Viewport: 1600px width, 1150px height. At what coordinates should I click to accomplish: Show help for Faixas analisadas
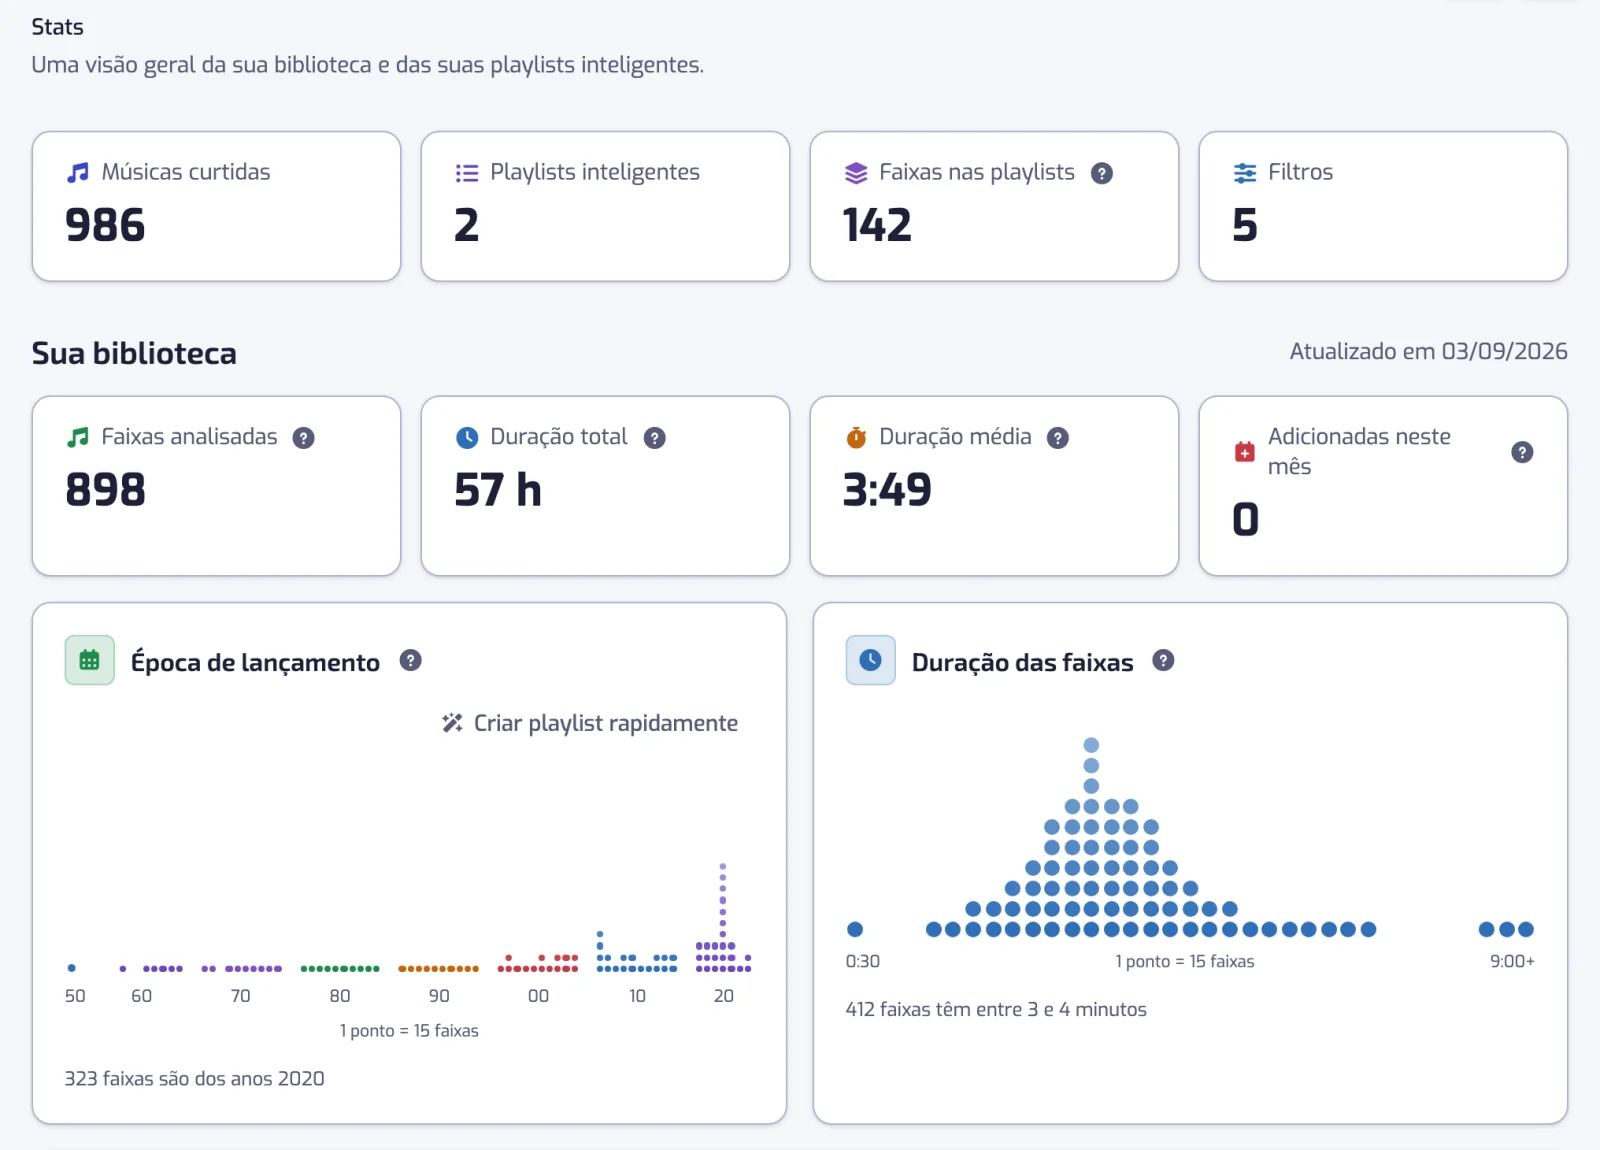tap(304, 438)
